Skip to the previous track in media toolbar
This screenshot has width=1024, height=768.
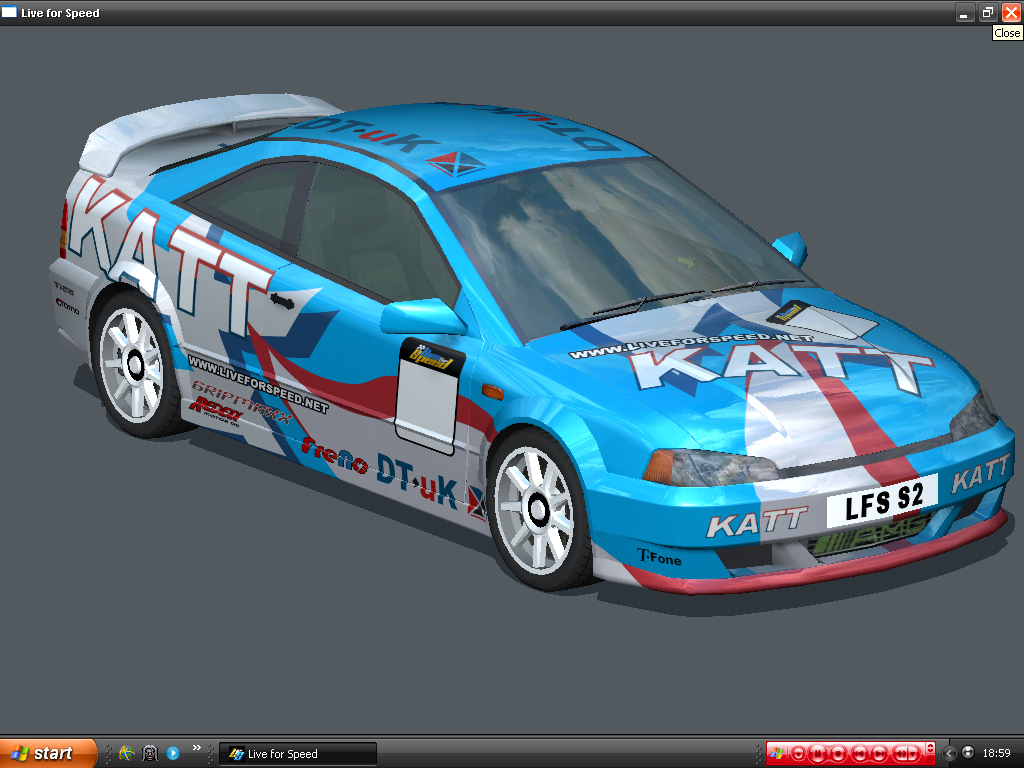[x=859, y=754]
